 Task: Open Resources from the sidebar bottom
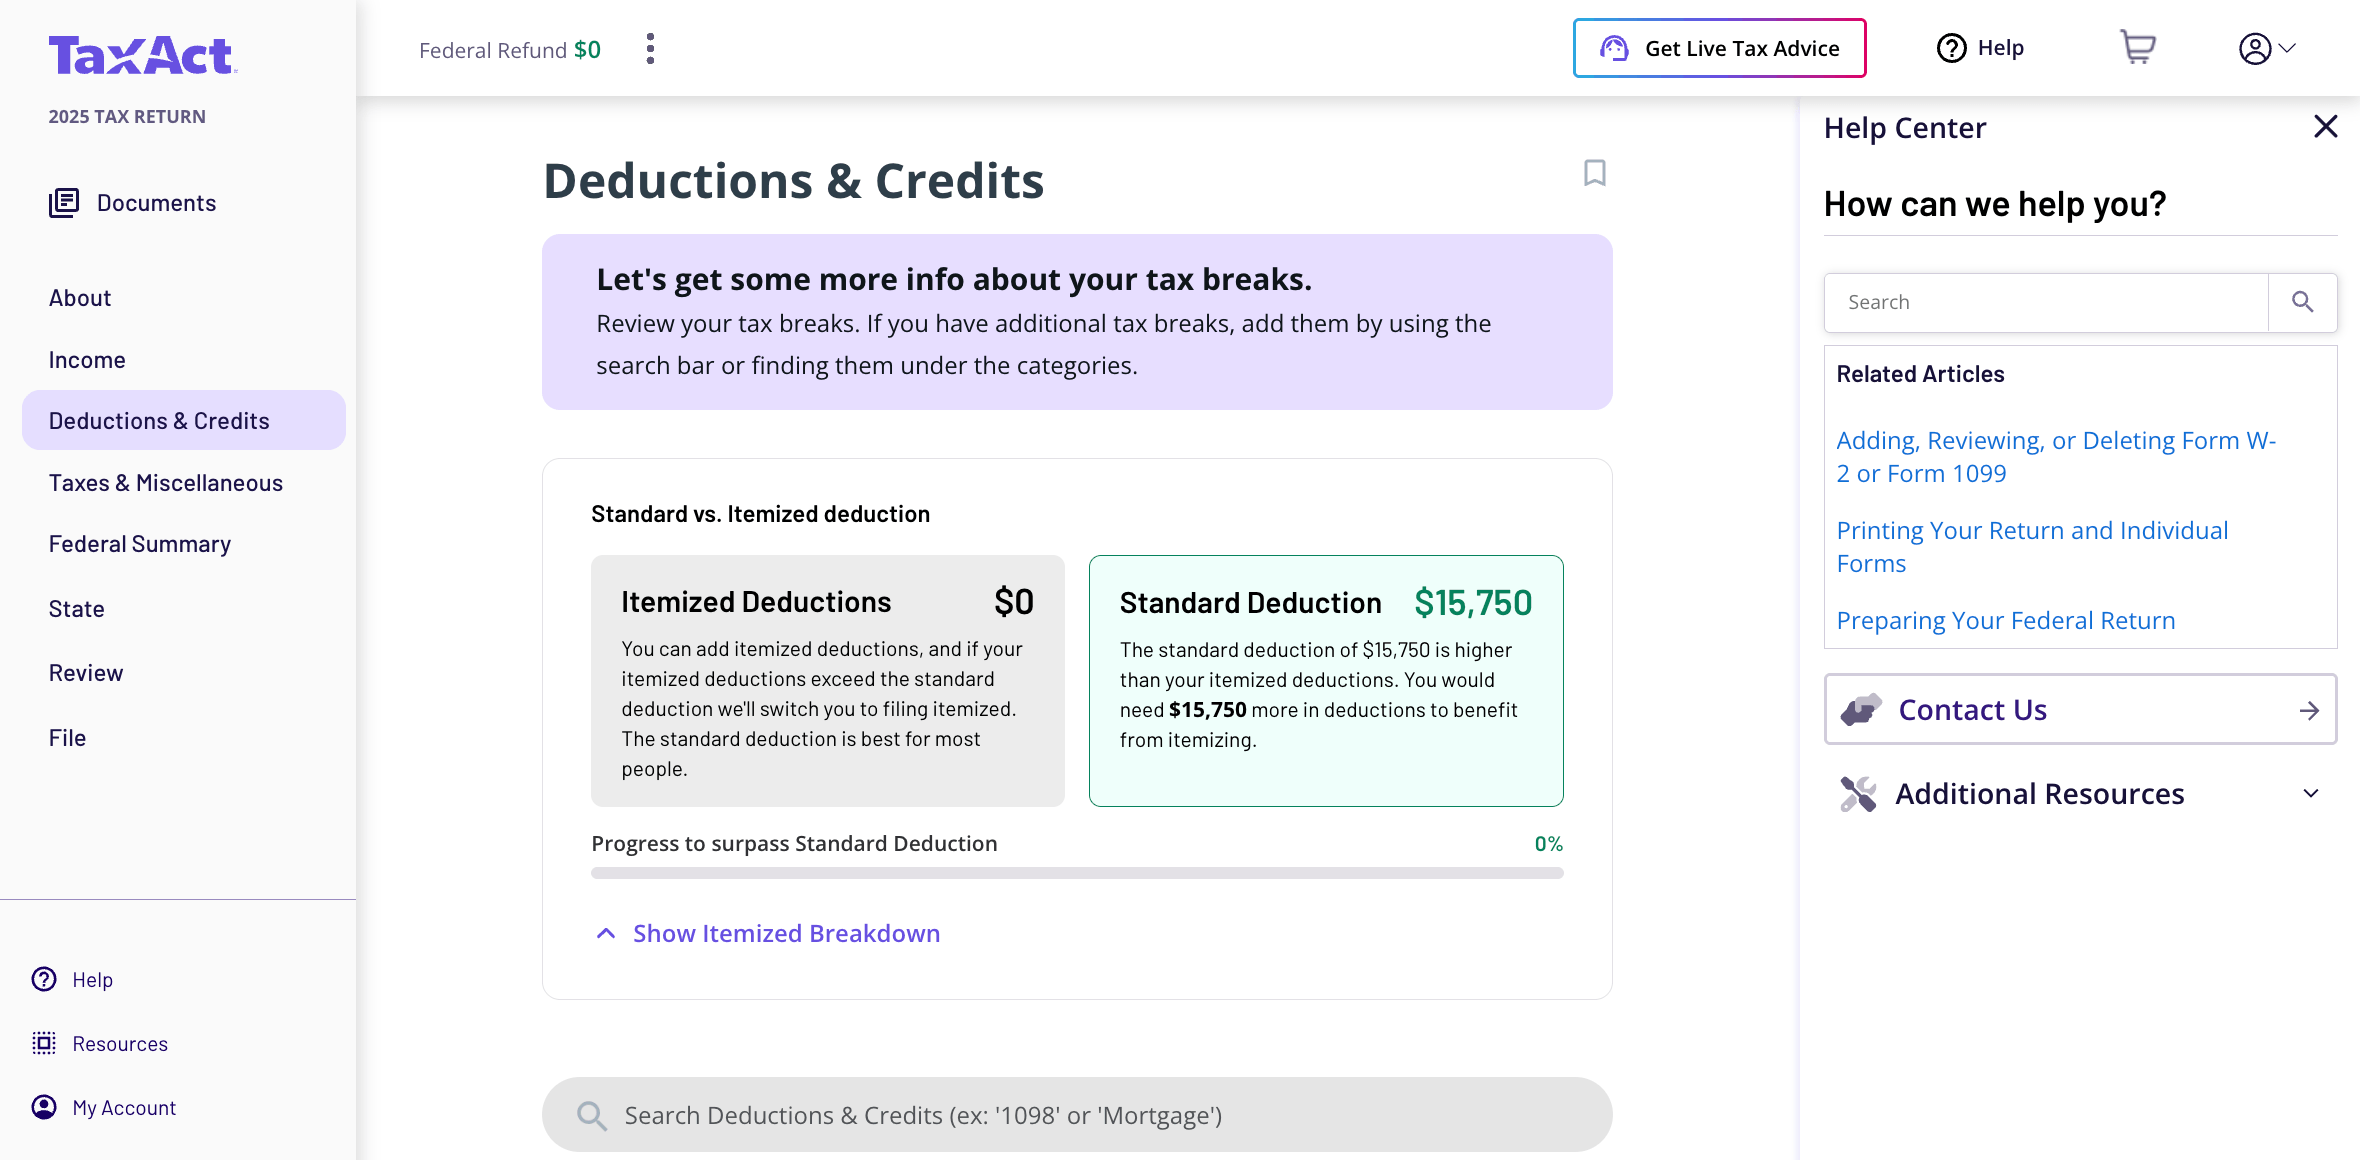[119, 1044]
